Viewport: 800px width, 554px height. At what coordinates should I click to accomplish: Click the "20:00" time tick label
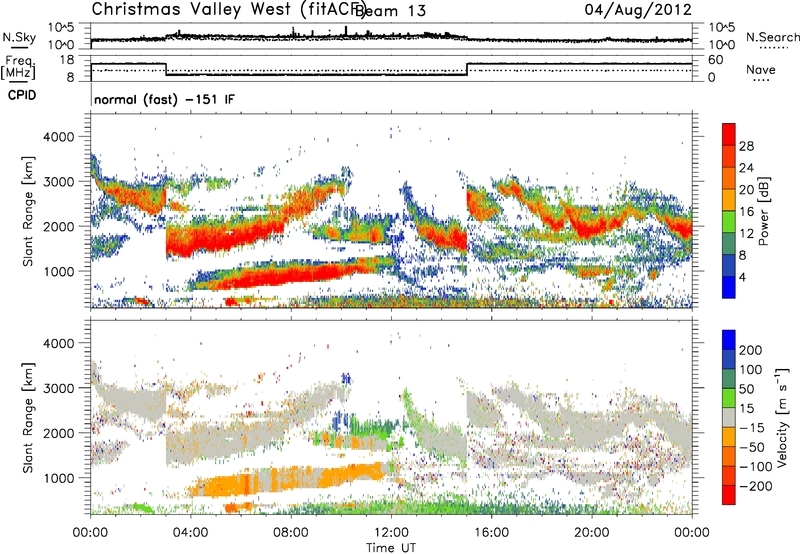[591, 533]
